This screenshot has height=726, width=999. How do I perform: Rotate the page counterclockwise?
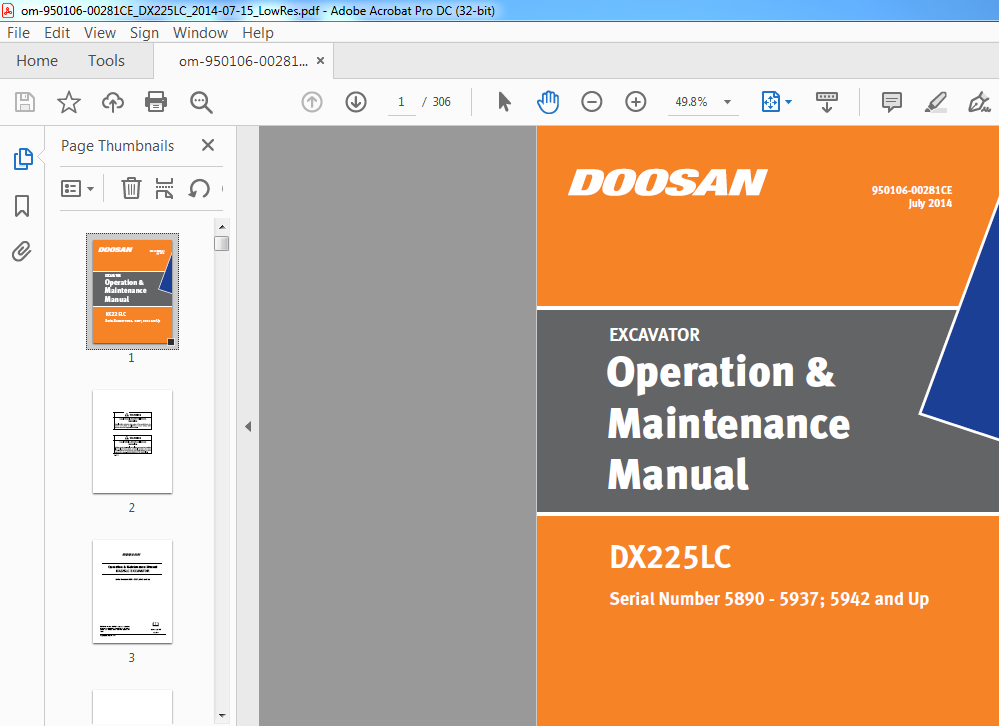[199, 189]
